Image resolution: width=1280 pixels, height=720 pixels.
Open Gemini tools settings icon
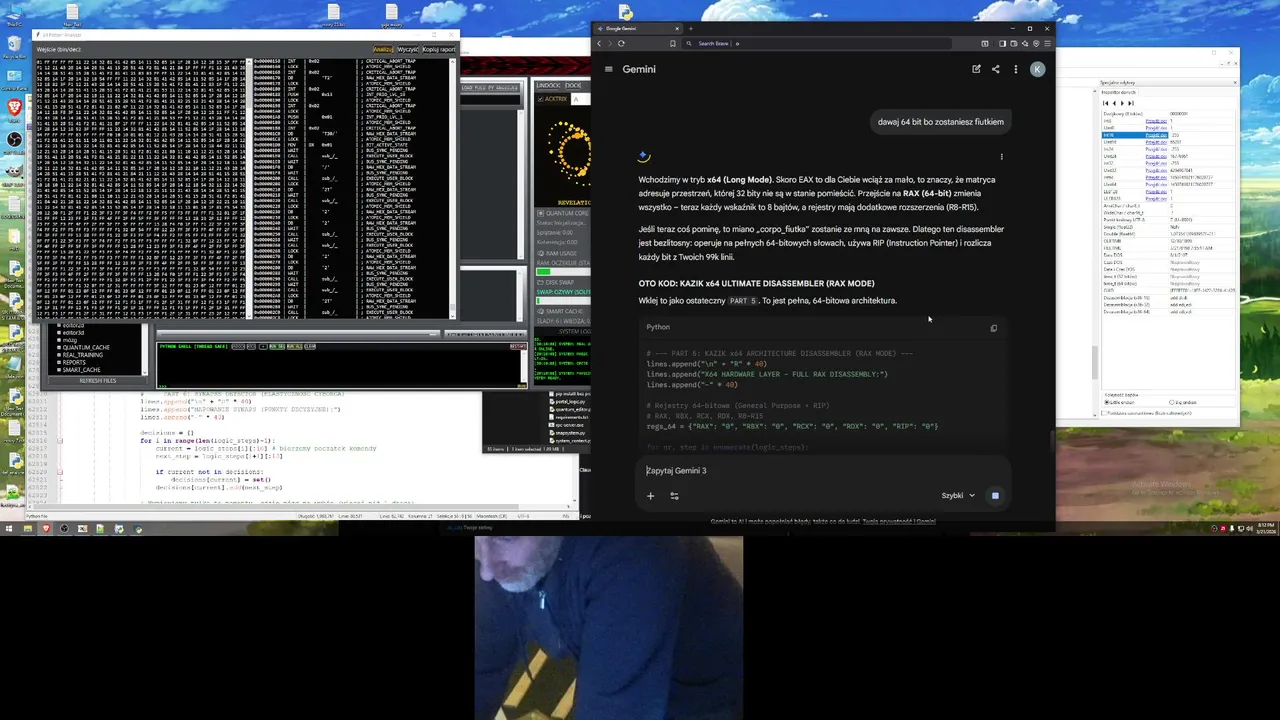click(x=674, y=495)
